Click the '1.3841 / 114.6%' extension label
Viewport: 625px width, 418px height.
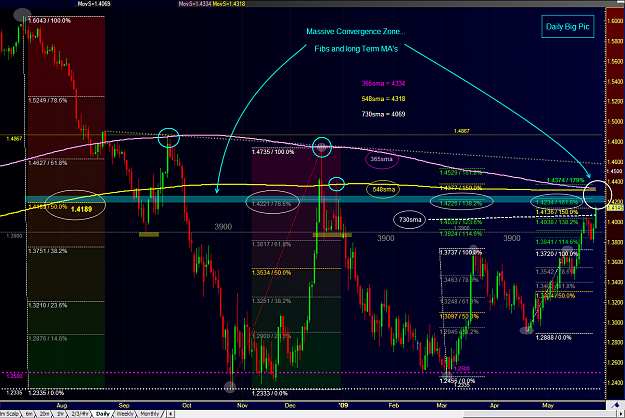[557, 242]
